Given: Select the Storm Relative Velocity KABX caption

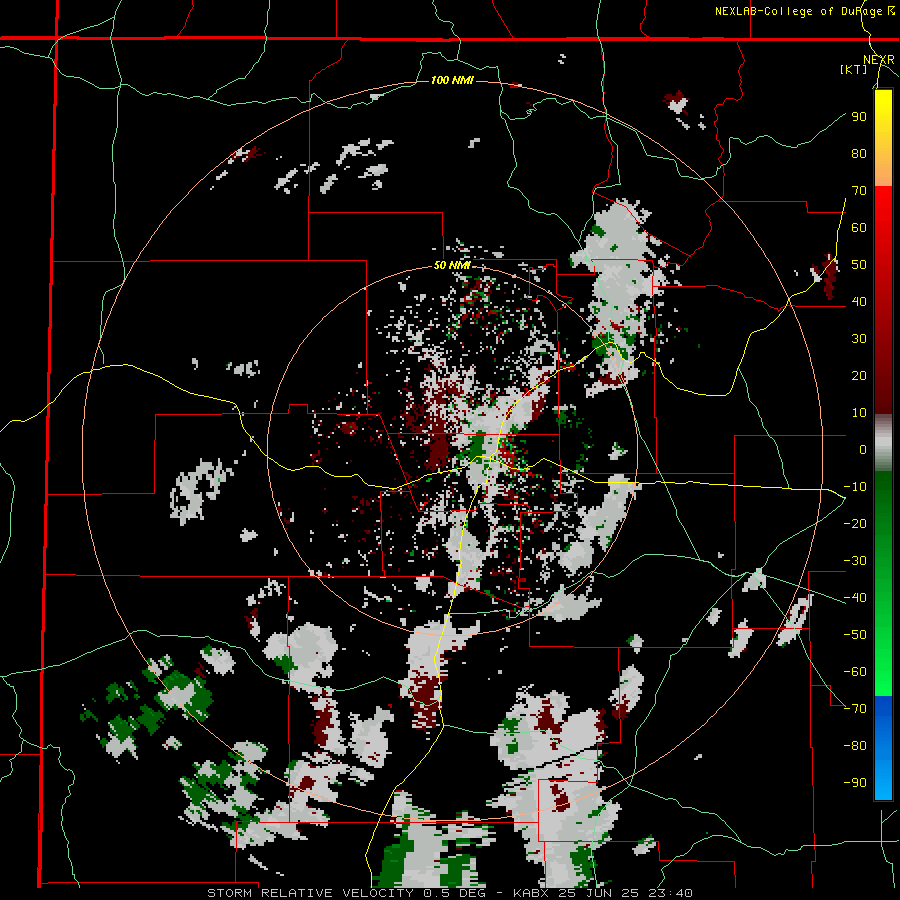Looking at the screenshot, I should tap(449, 893).
